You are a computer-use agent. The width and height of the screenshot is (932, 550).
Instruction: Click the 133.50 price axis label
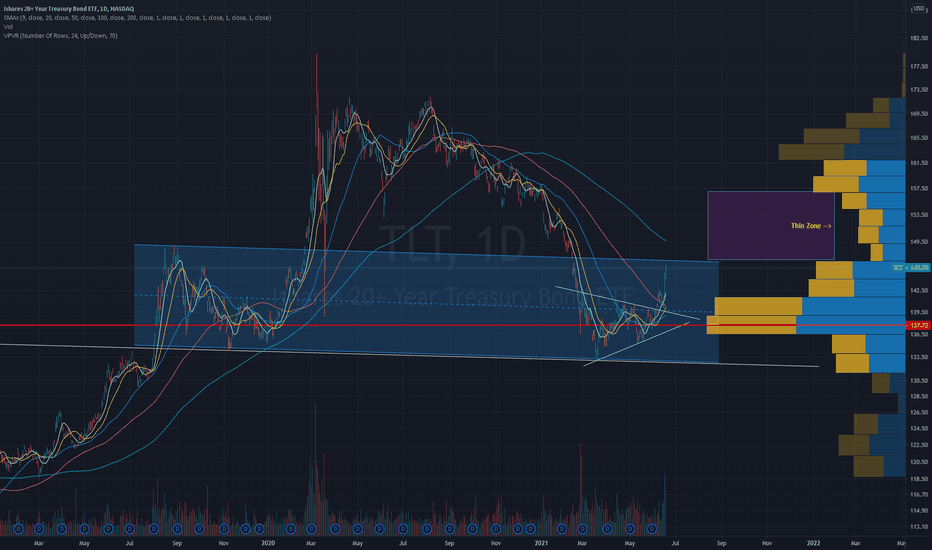point(919,357)
